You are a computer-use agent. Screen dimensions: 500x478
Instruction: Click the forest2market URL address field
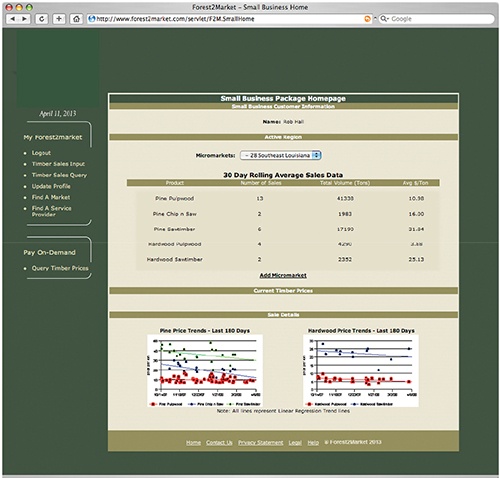click(230, 19)
